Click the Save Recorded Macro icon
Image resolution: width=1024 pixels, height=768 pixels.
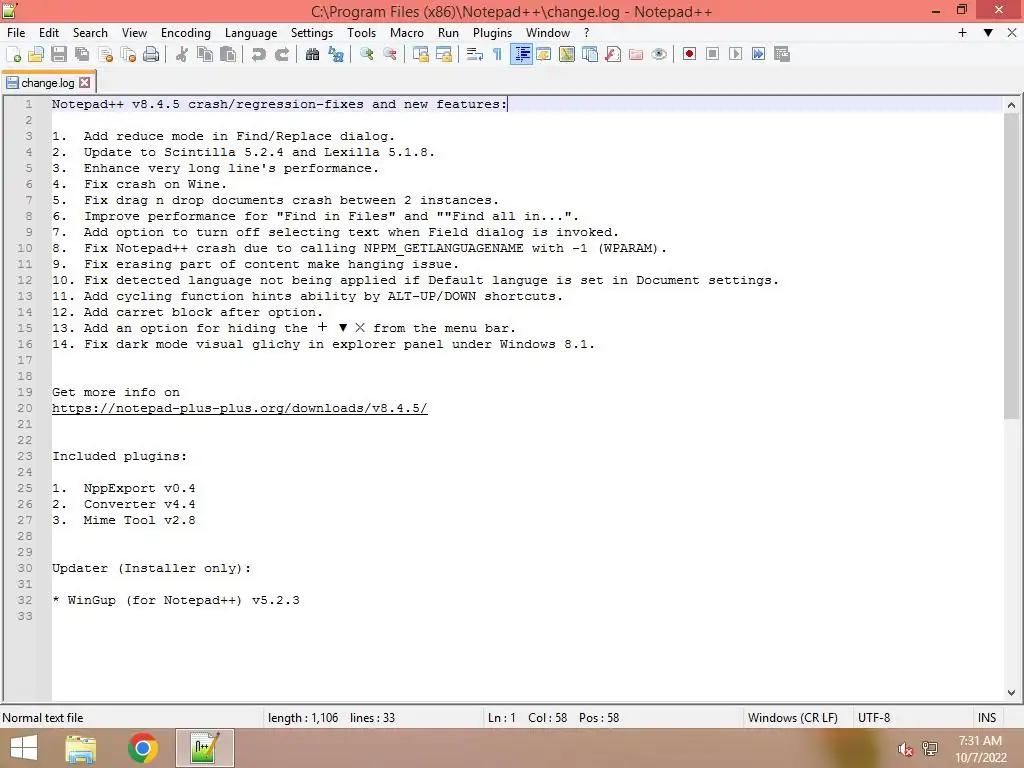tap(782, 54)
